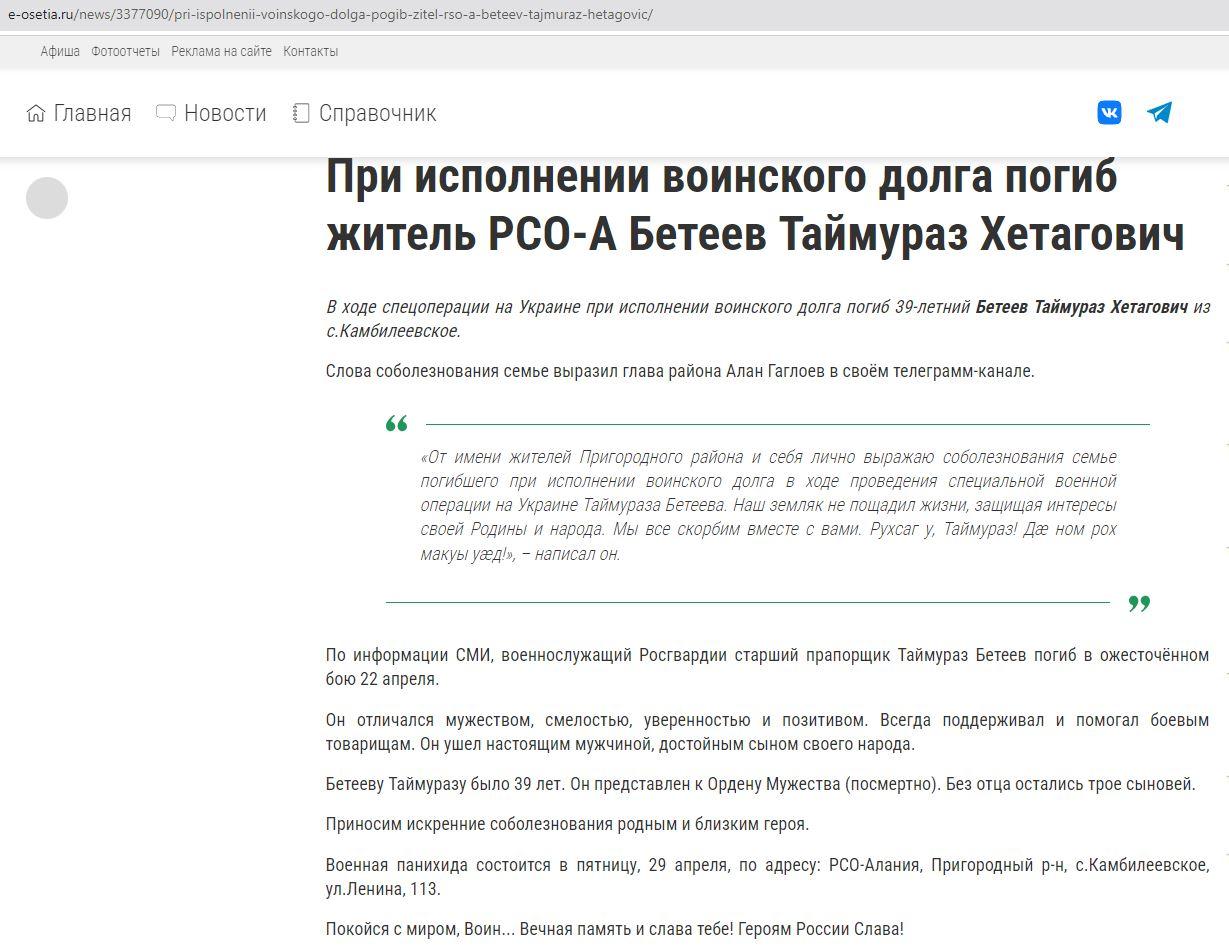Viewport: 1229px width, 952px height.
Task: Click the bold name Бетеев Таймураз Хетагович in the lead
Action: (1082, 307)
